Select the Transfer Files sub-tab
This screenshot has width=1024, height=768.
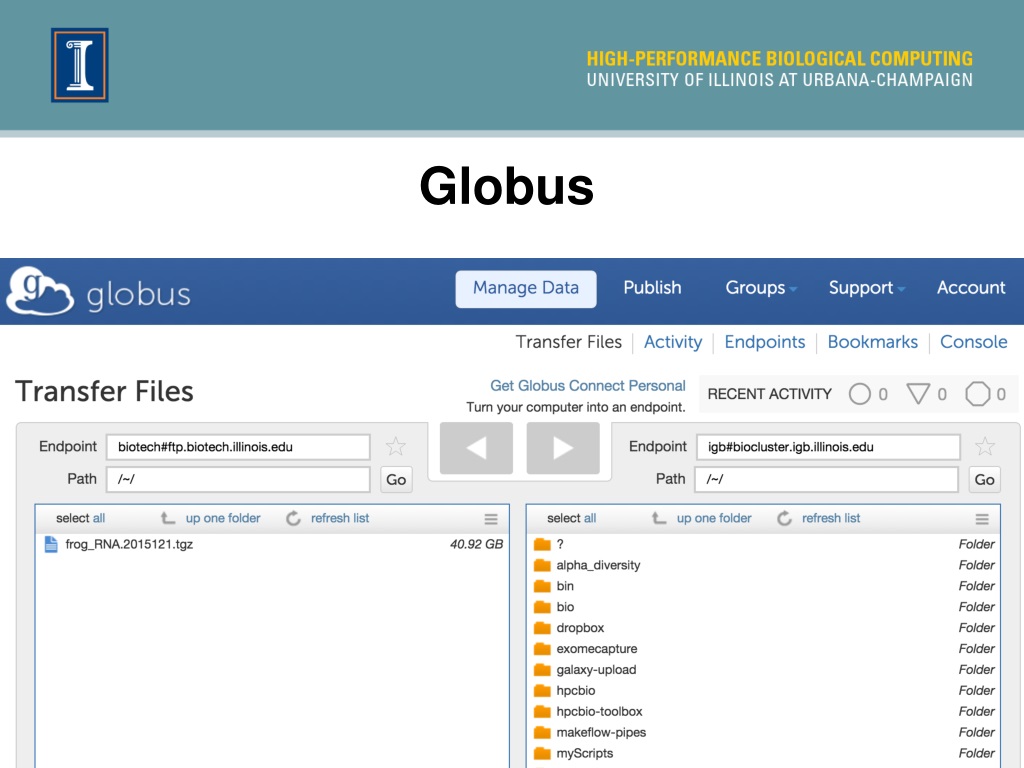click(x=568, y=342)
